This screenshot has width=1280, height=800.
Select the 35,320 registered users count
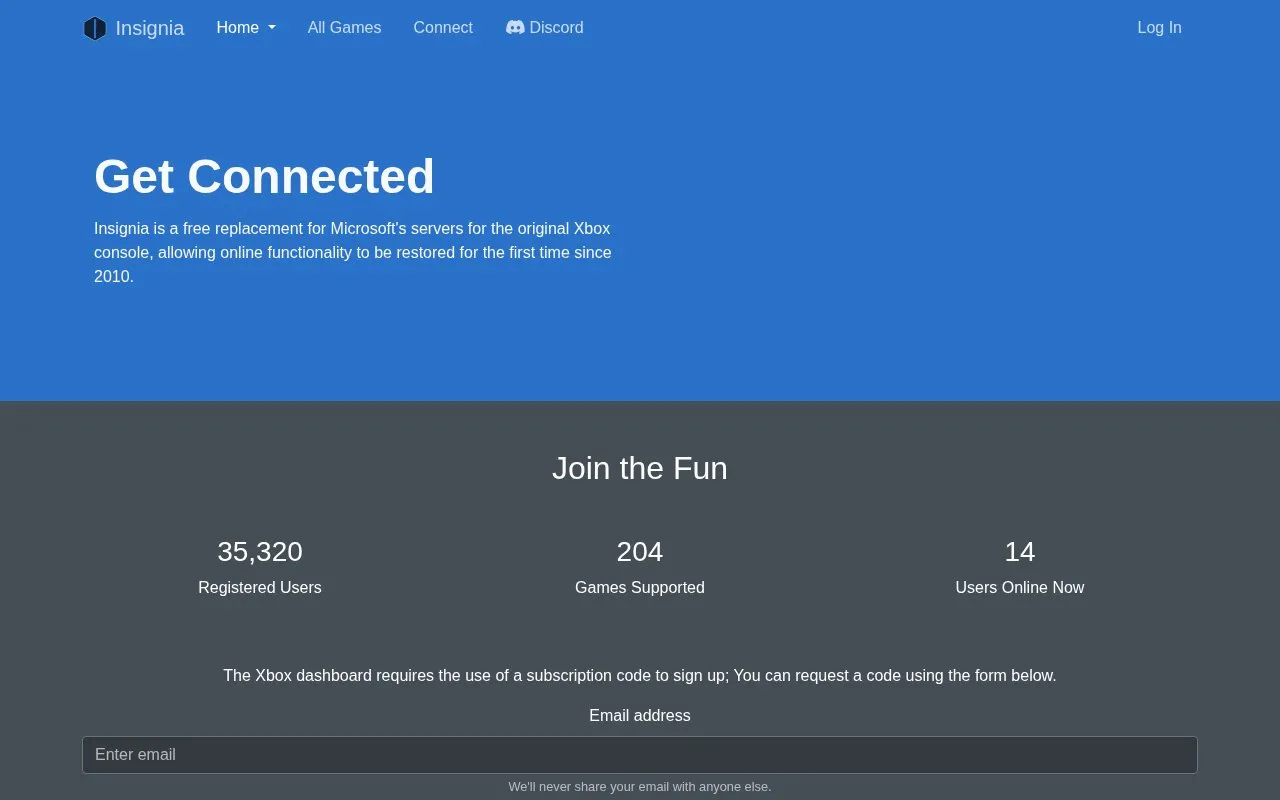260,552
